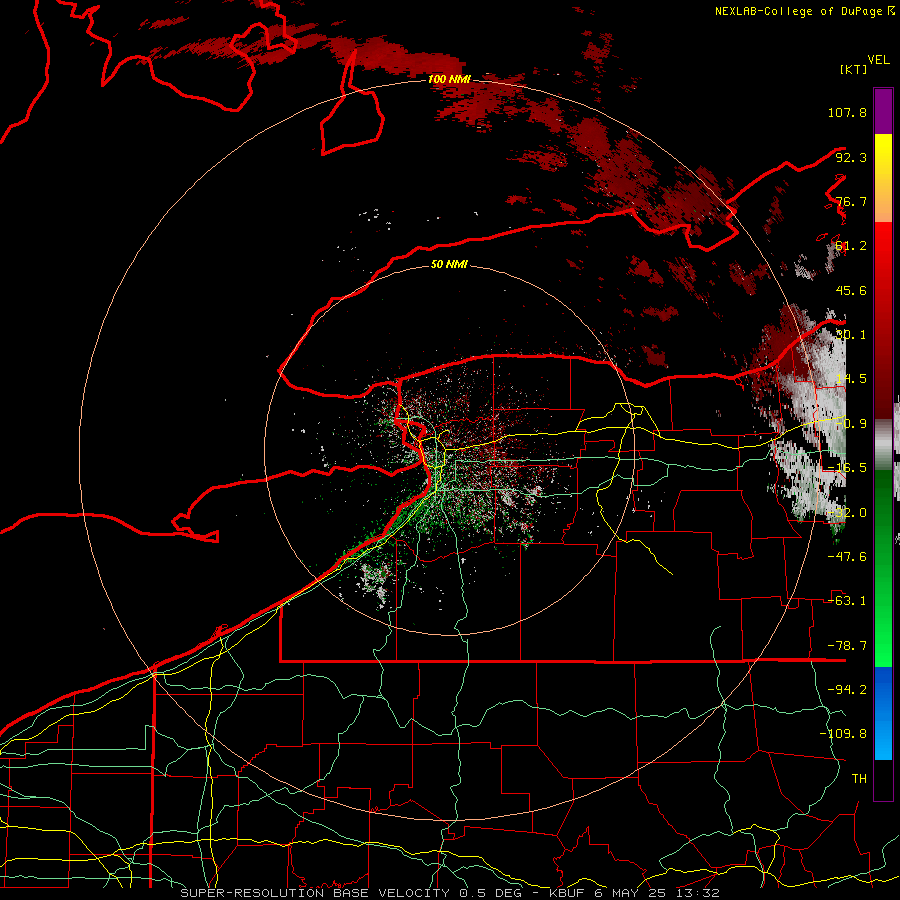The width and height of the screenshot is (900, 900).
Task: Click the Super-Resolution Base Velocity caption
Action: 449,893
